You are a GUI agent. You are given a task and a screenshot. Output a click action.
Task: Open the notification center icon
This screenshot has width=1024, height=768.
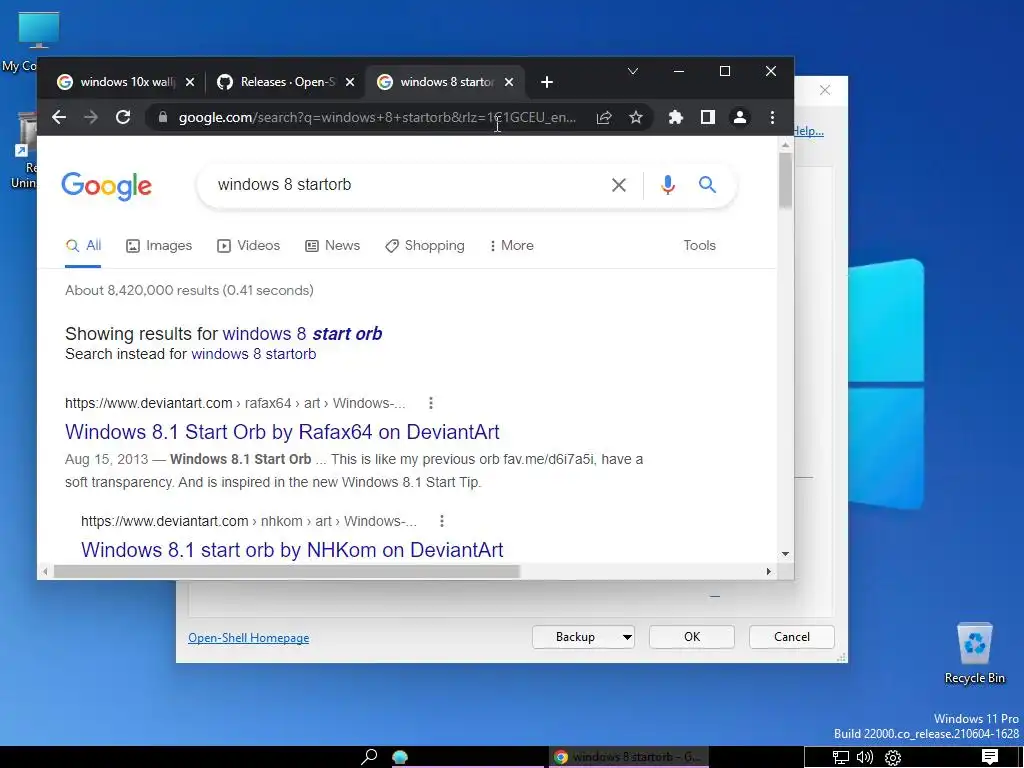point(990,757)
